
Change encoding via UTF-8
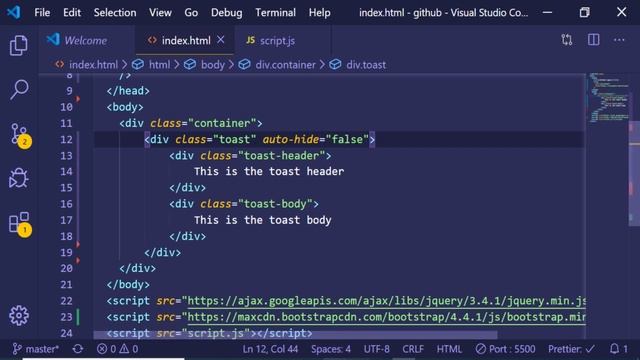click(376, 349)
